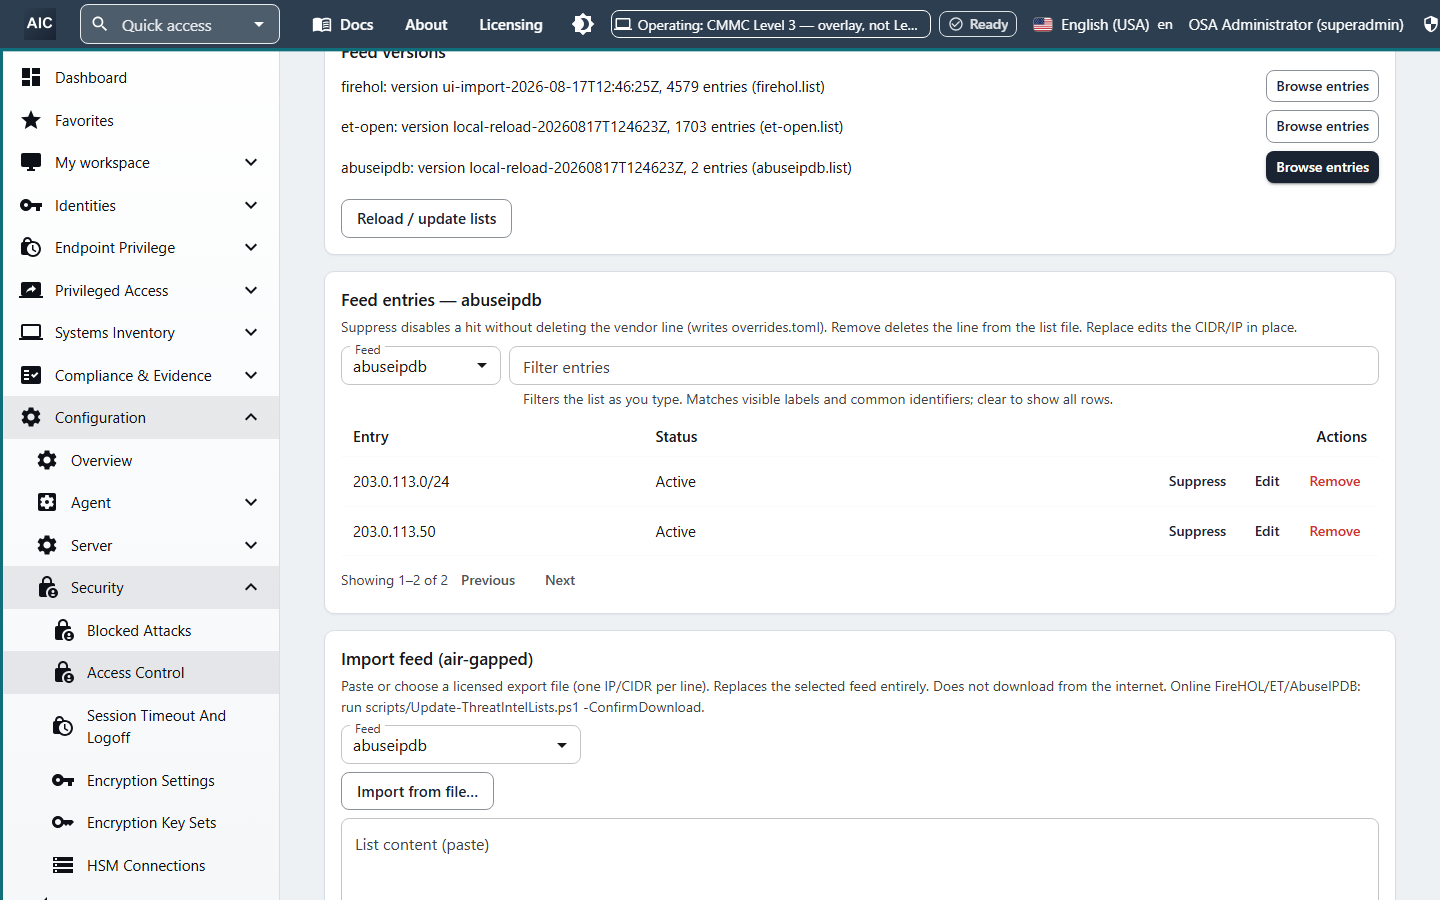Click the Dashboard grid icon
The width and height of the screenshot is (1440, 900).
[31, 77]
